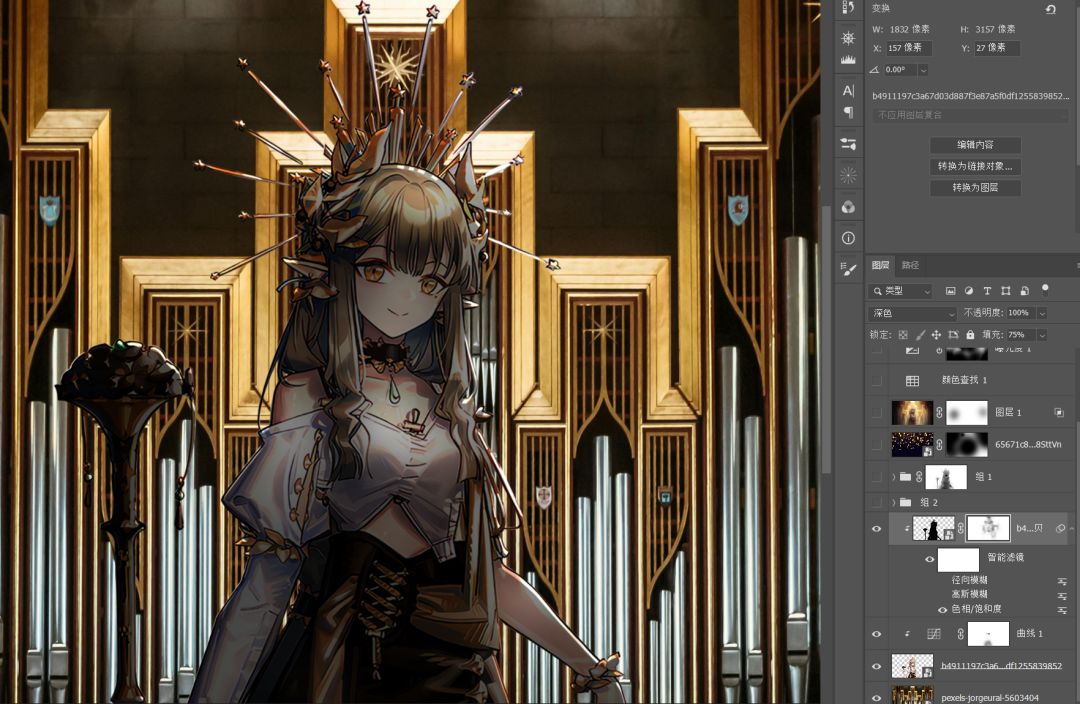Screen dimensions: 1080x704
Task: Click the 编辑内容 button
Action: point(974,145)
